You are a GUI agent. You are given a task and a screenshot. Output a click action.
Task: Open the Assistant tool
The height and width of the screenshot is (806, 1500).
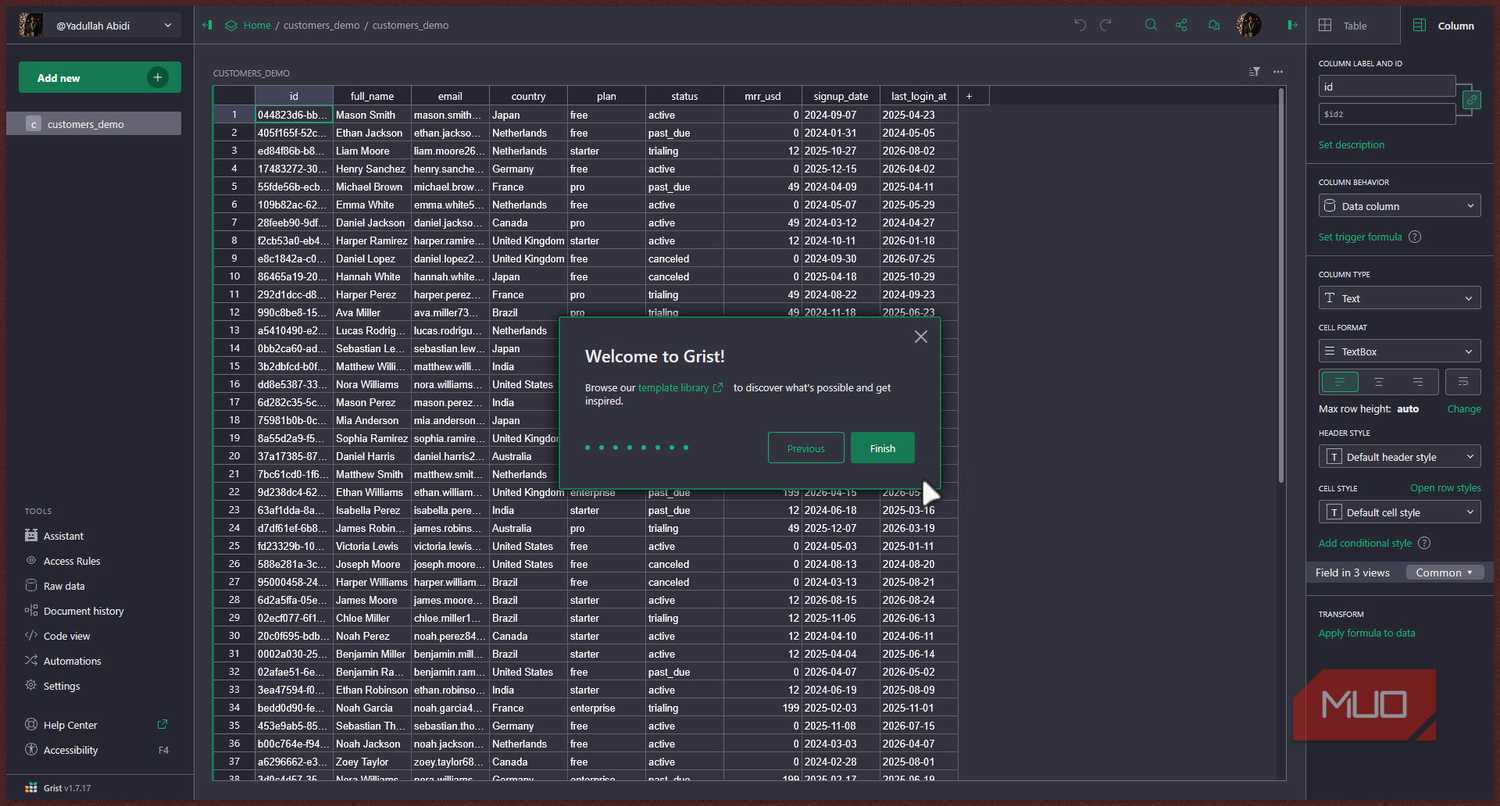click(x=63, y=536)
